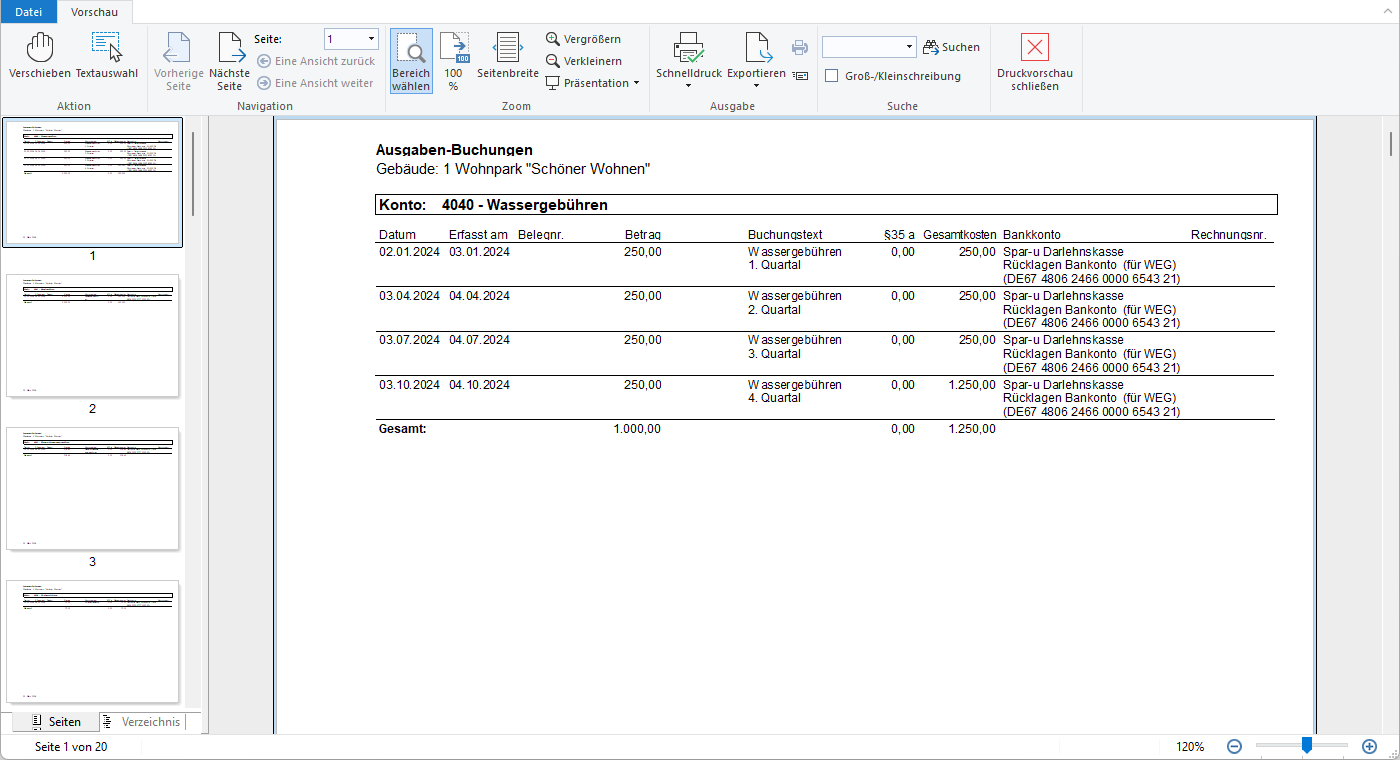This screenshot has width=1400, height=760.
Task: Set zoom to 100 %
Action: click(x=454, y=62)
